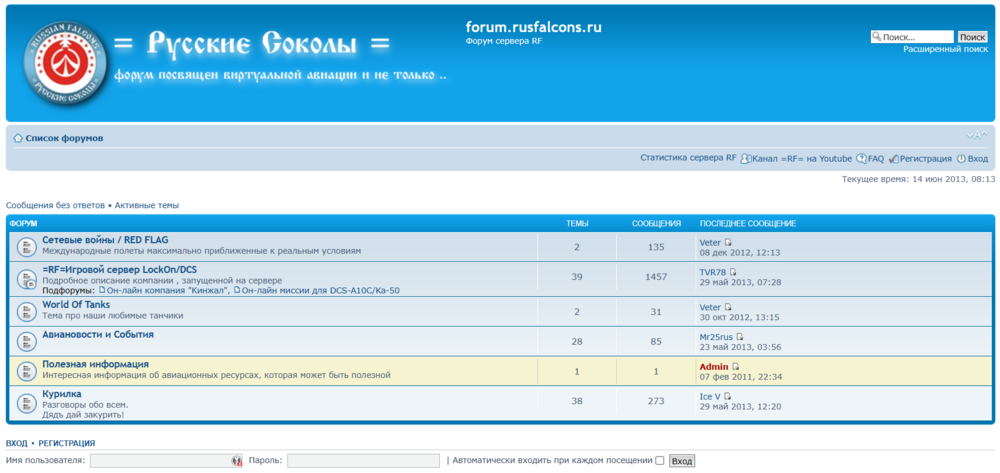Focus the Пароль input field
This screenshot has width=1000, height=473.
(364, 461)
